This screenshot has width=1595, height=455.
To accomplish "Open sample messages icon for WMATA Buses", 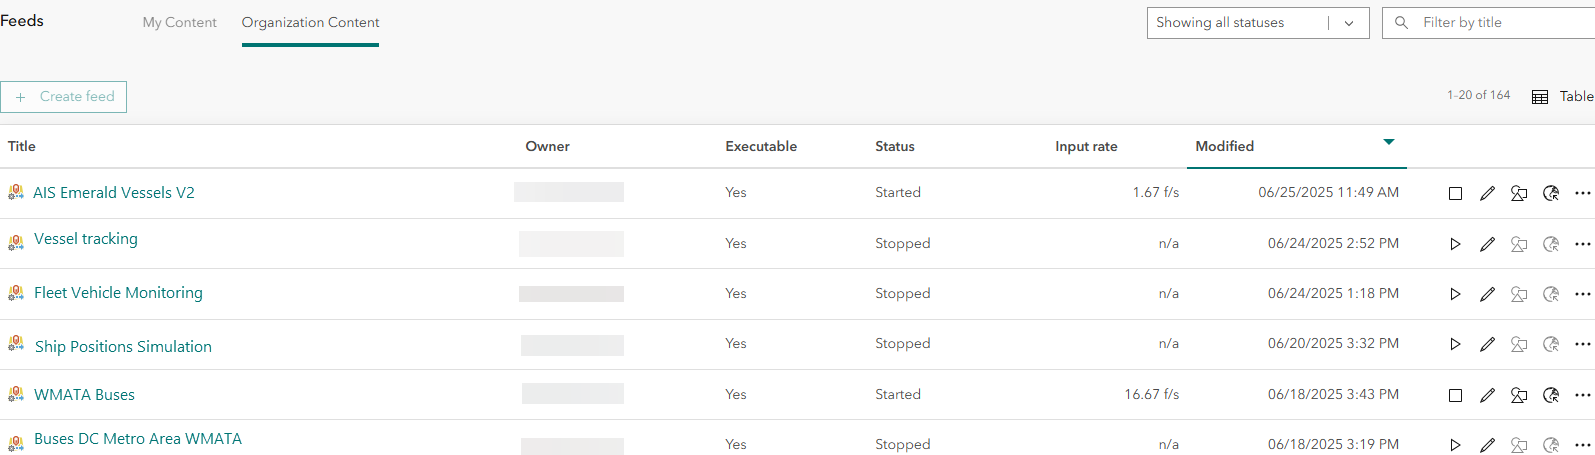I will coord(1519,395).
